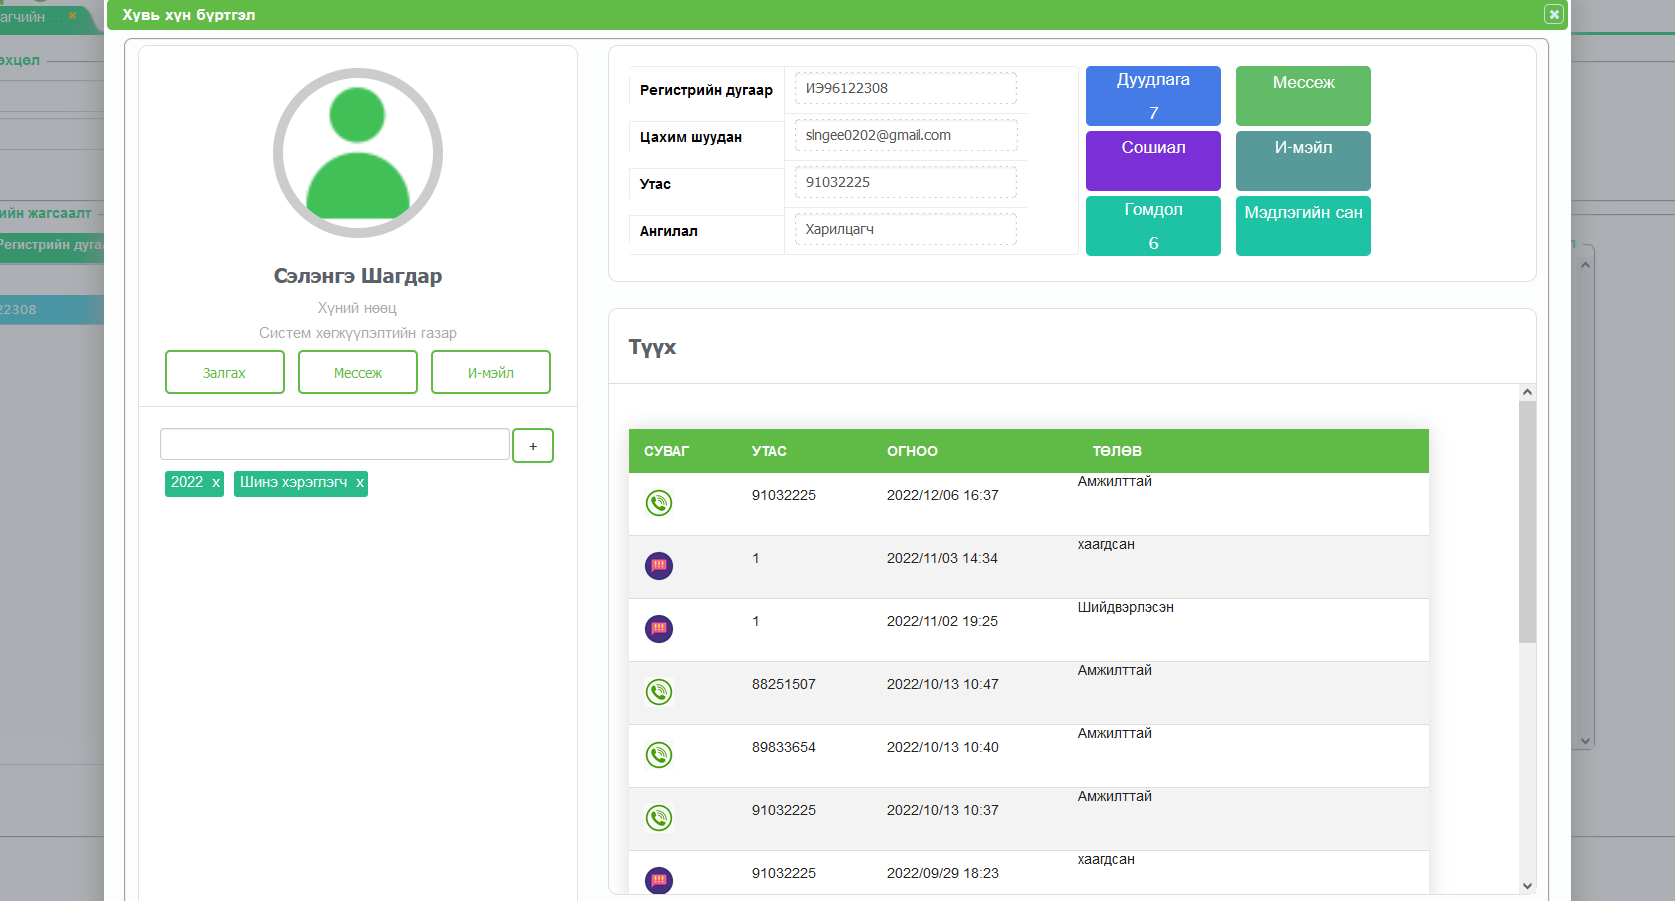
Task: Click the Залгах call button
Action: 225,372
